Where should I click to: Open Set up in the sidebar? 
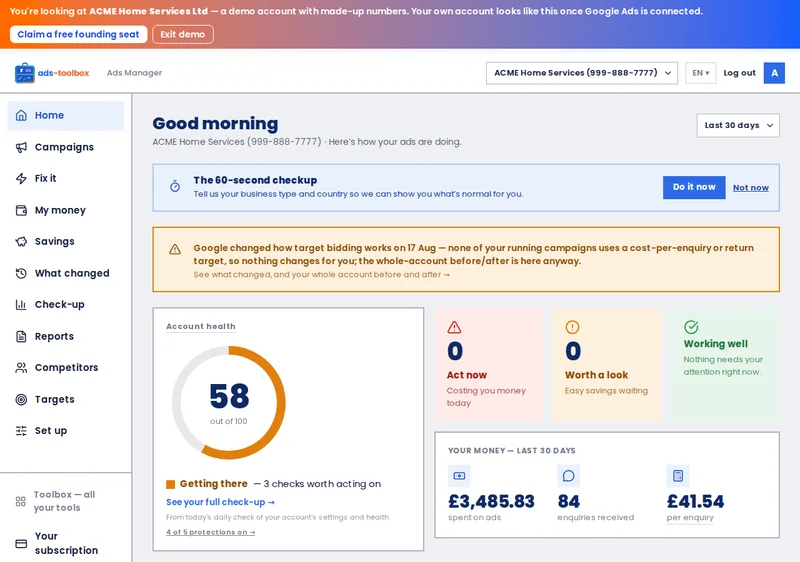tap(66, 431)
